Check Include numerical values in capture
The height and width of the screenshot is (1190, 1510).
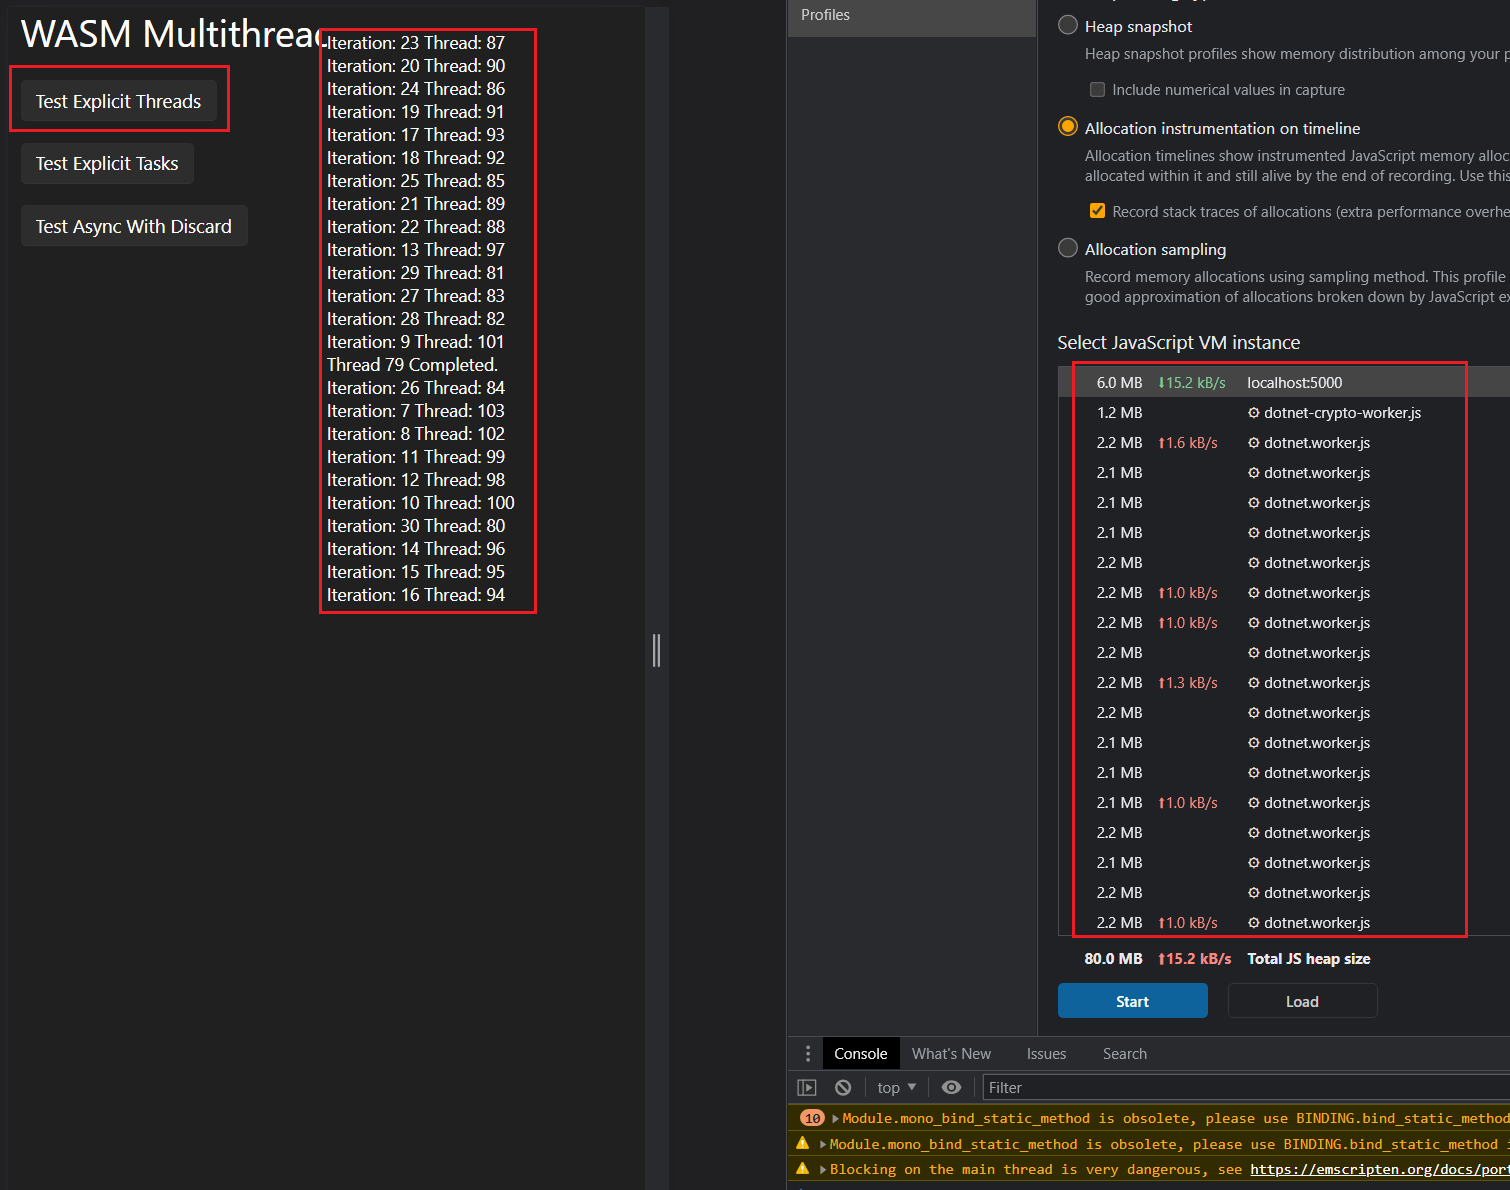(x=1097, y=89)
